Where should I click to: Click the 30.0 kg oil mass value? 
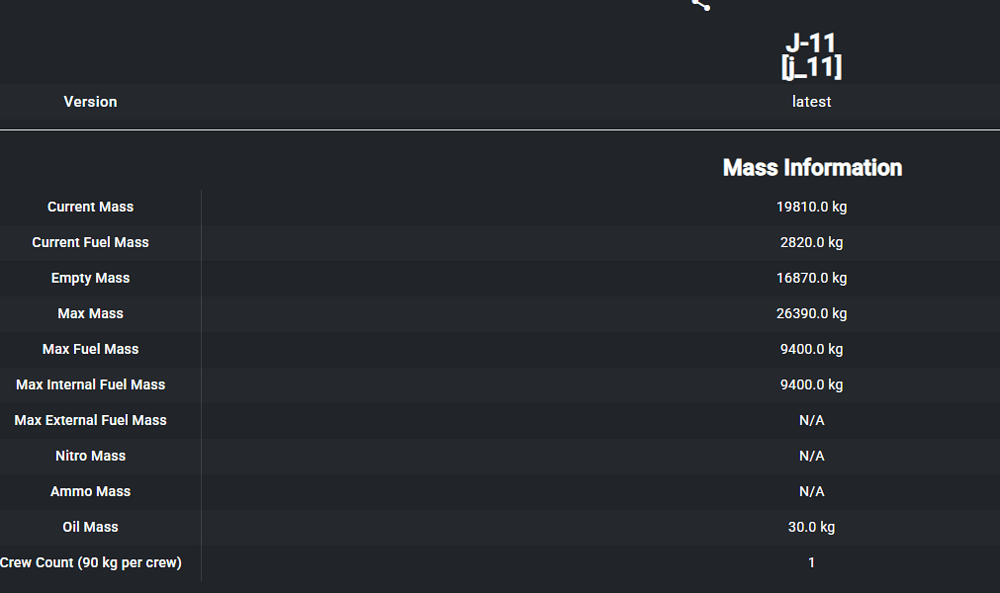(811, 527)
